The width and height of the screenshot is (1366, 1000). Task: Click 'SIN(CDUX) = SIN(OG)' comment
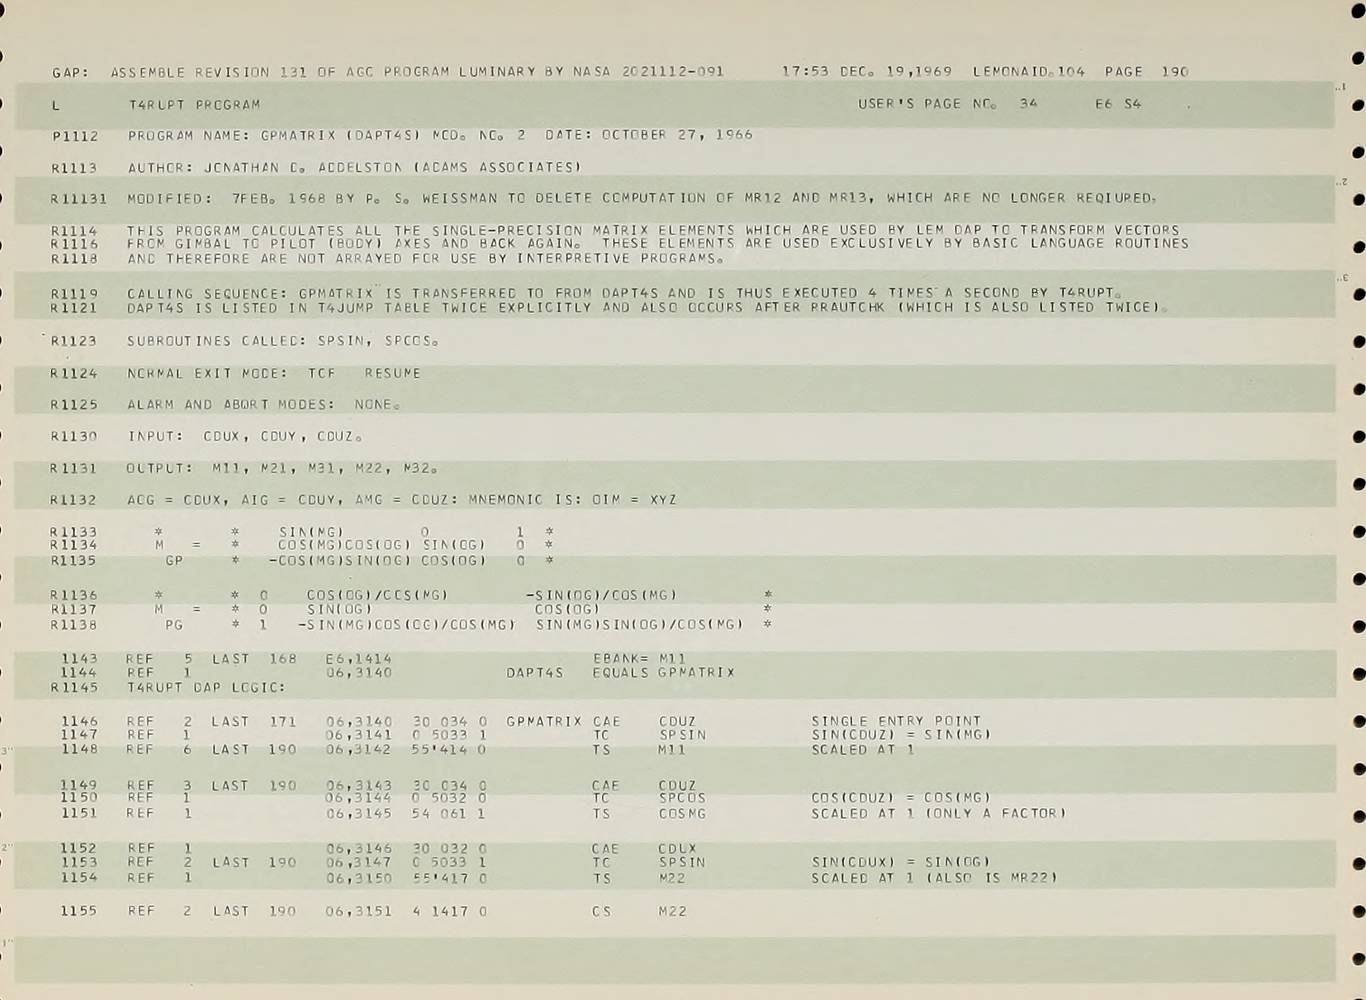[x=901, y=862]
